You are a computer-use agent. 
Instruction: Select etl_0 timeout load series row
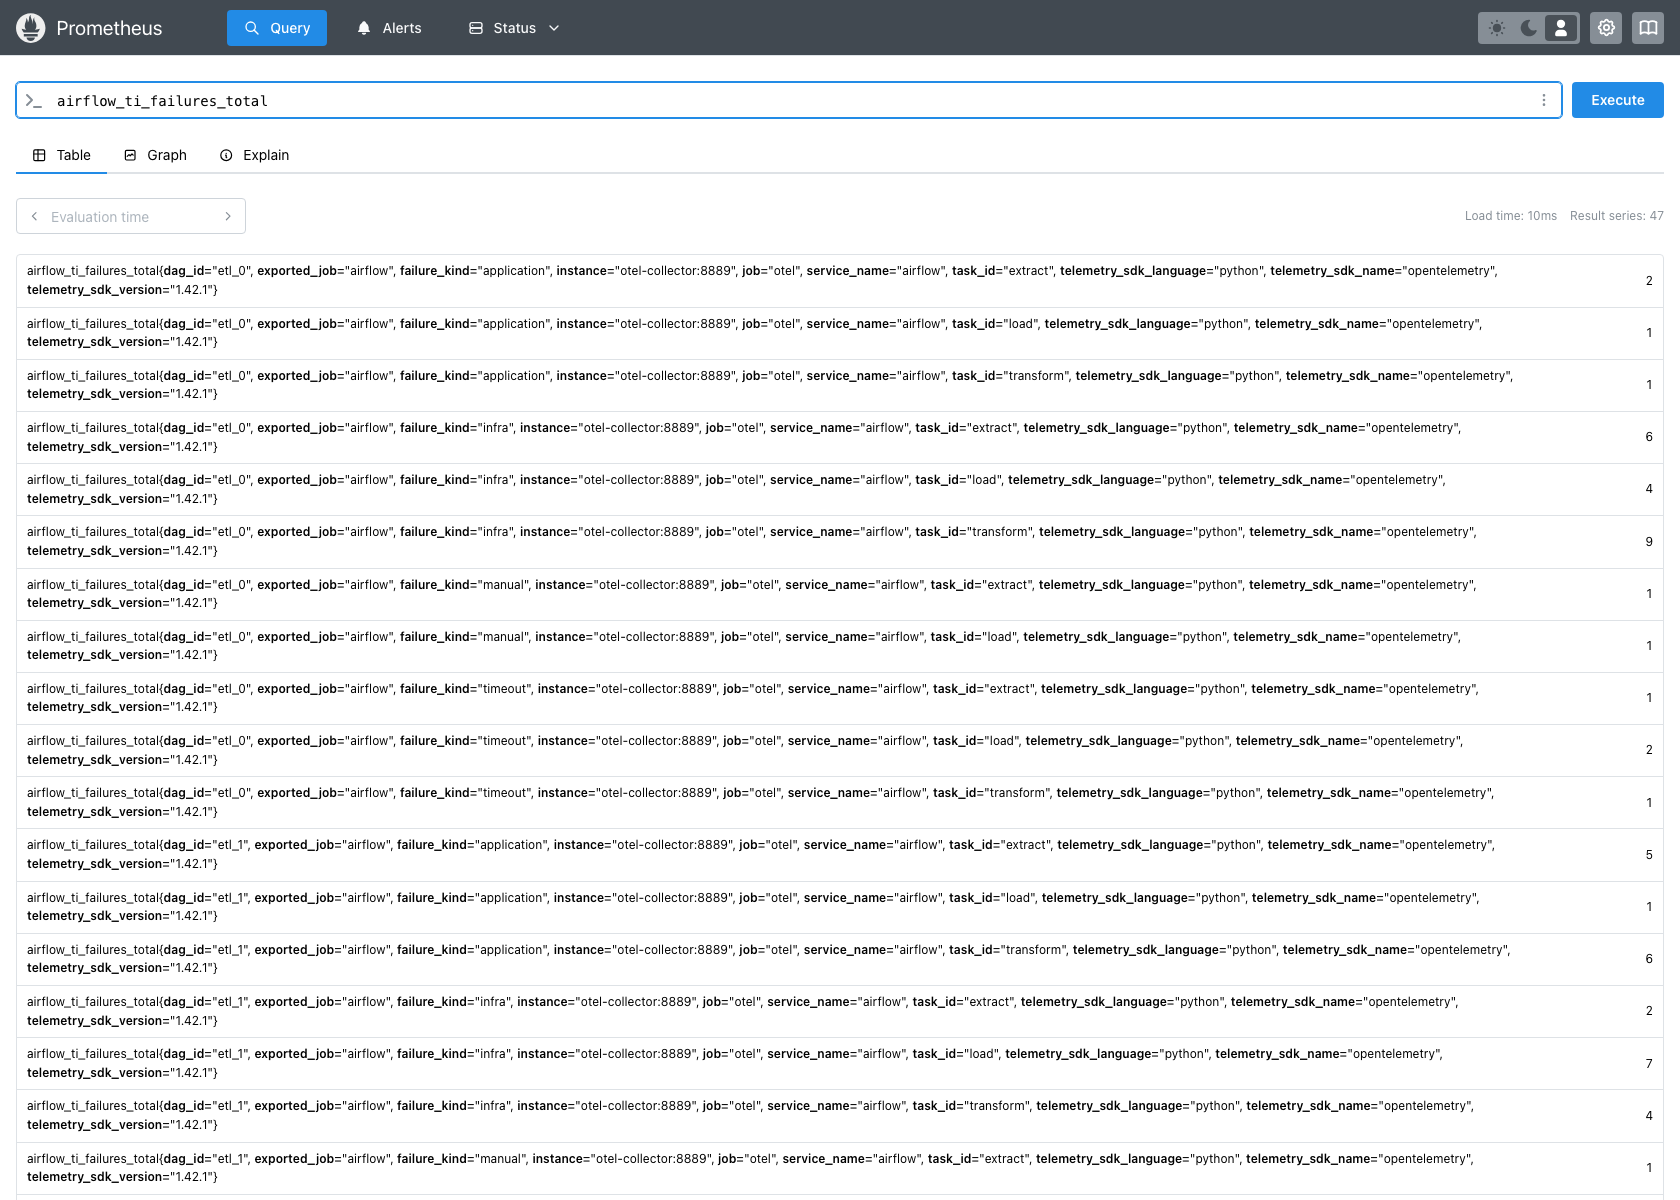(840, 750)
